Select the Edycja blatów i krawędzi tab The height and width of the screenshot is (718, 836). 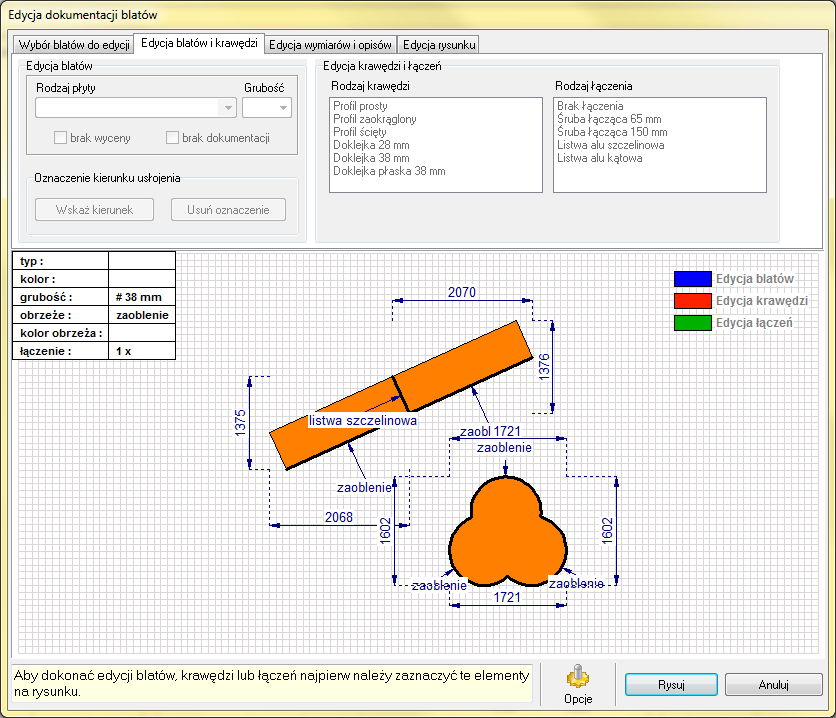tap(199, 43)
